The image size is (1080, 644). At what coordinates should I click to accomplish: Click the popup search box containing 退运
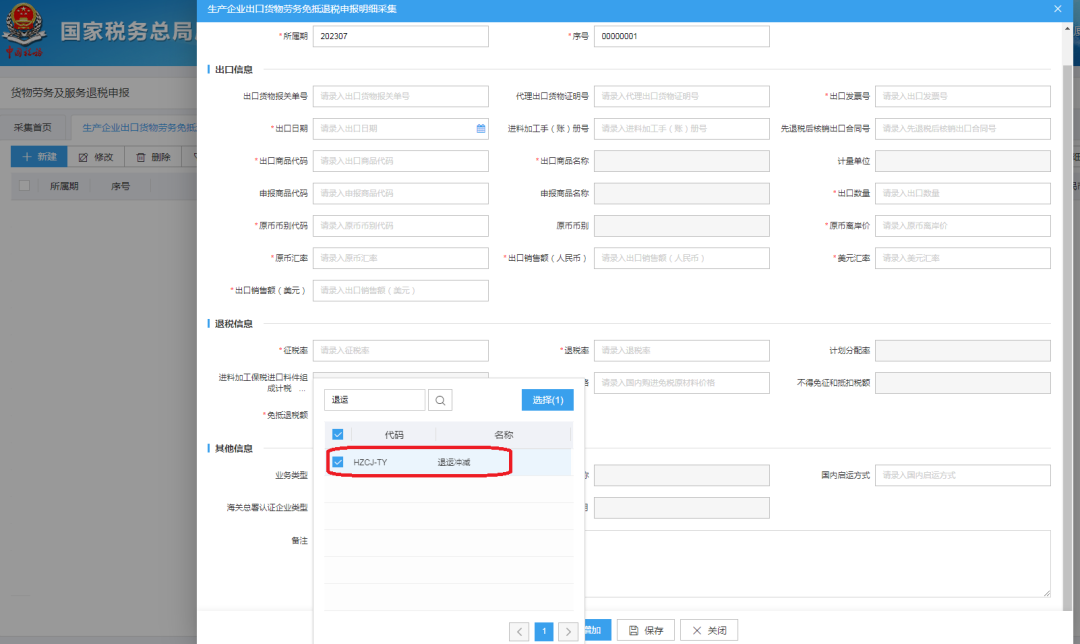pyautogui.click(x=375, y=400)
